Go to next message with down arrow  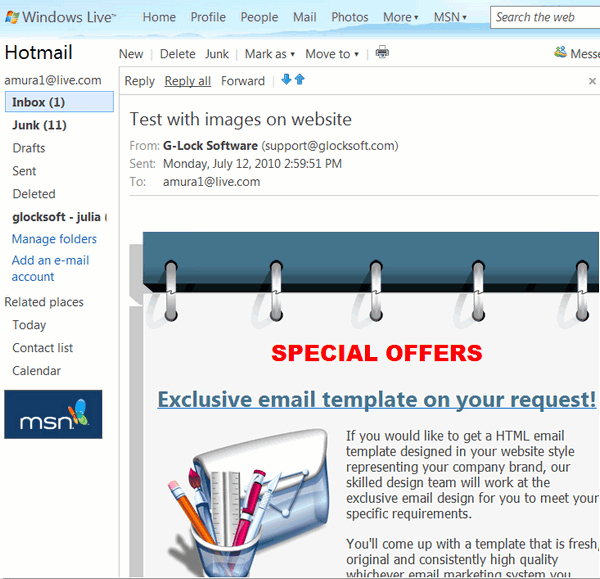(x=286, y=80)
